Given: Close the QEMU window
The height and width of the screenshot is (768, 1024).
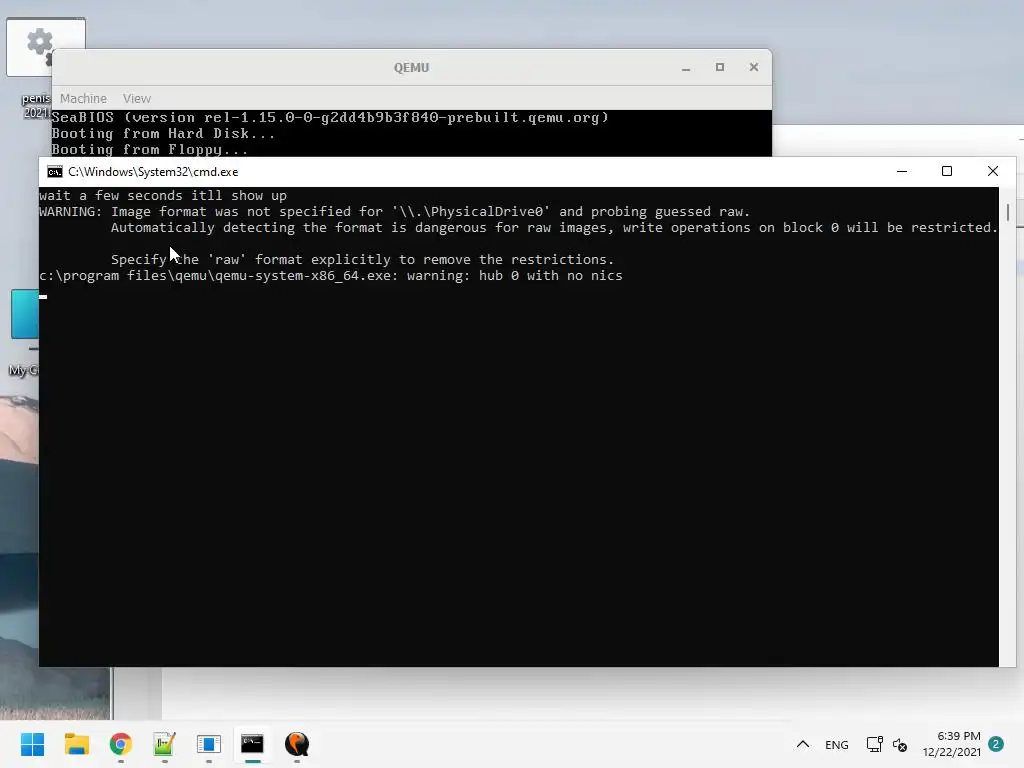Looking at the screenshot, I should click(x=754, y=67).
